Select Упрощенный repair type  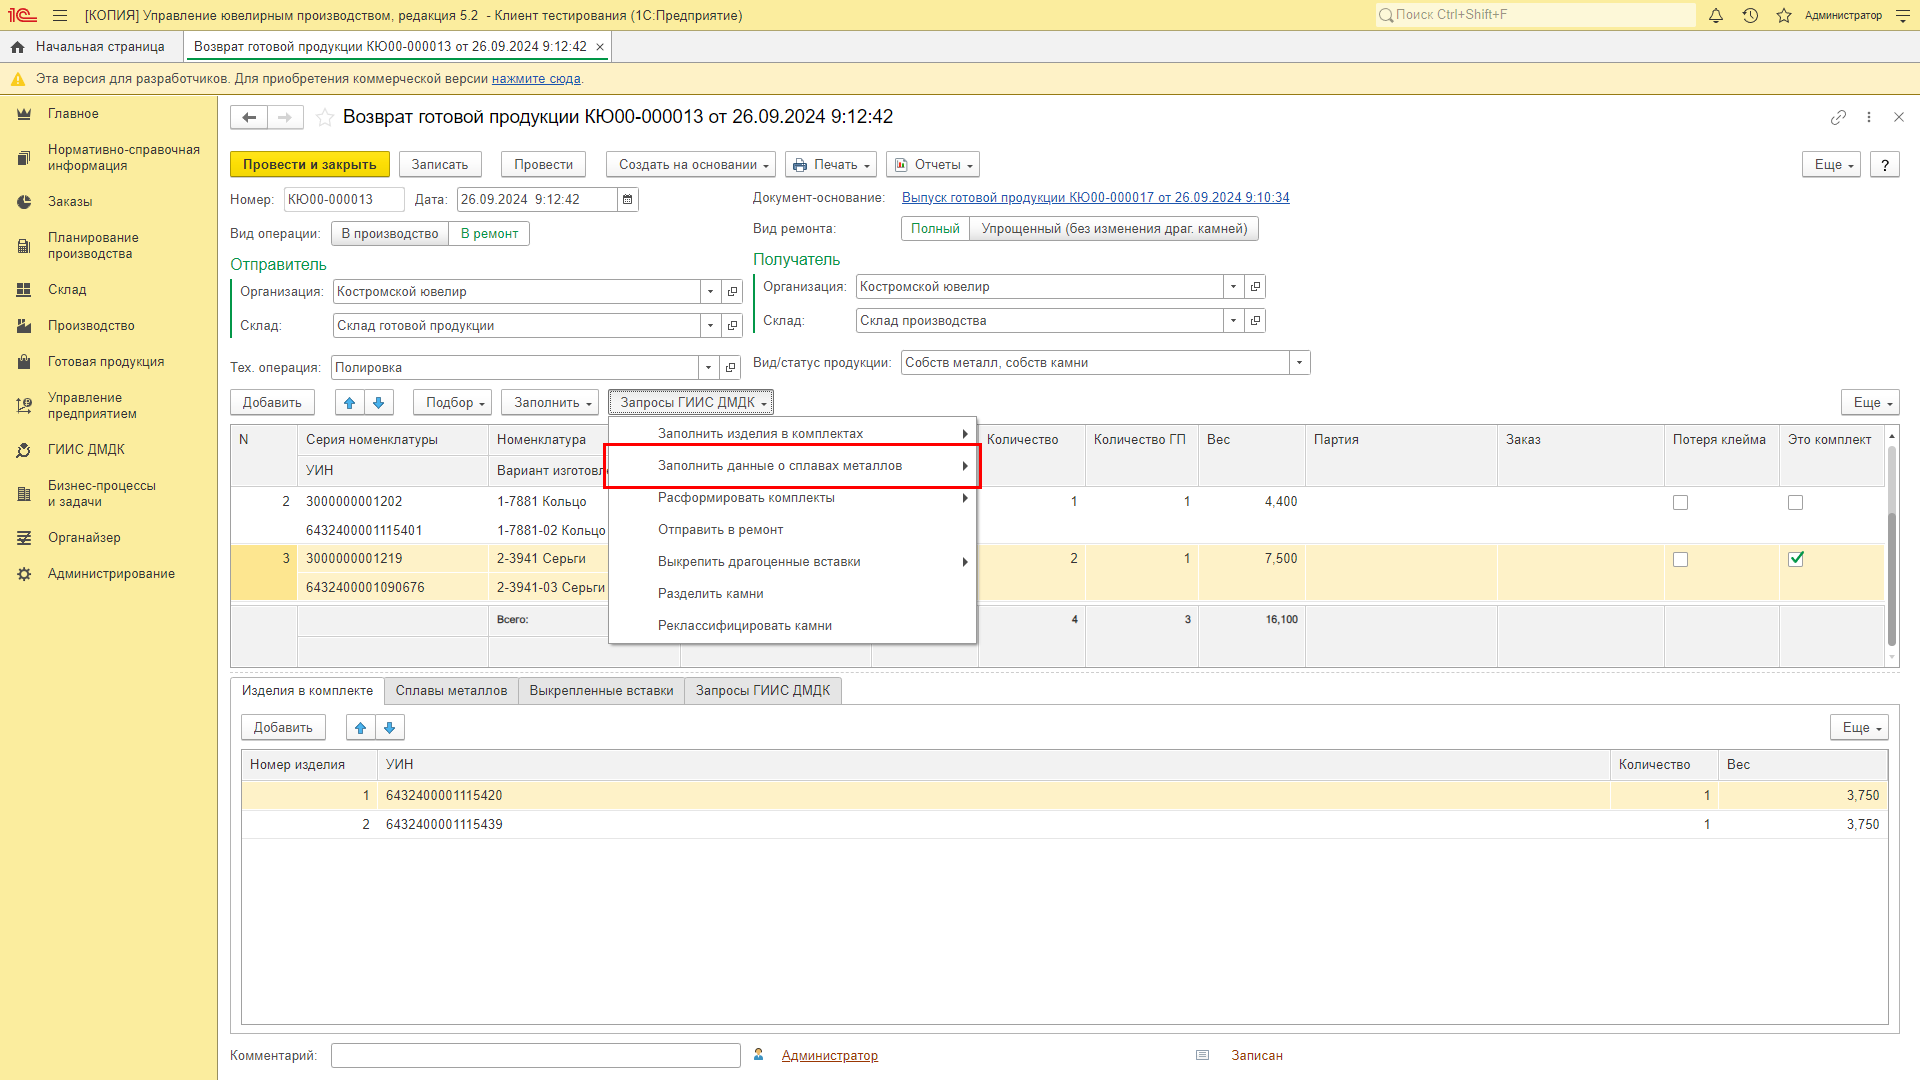(x=1114, y=229)
